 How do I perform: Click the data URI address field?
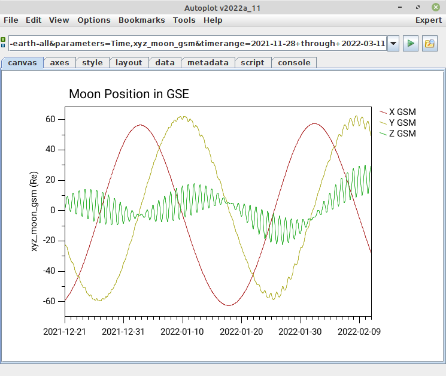tap(197, 44)
